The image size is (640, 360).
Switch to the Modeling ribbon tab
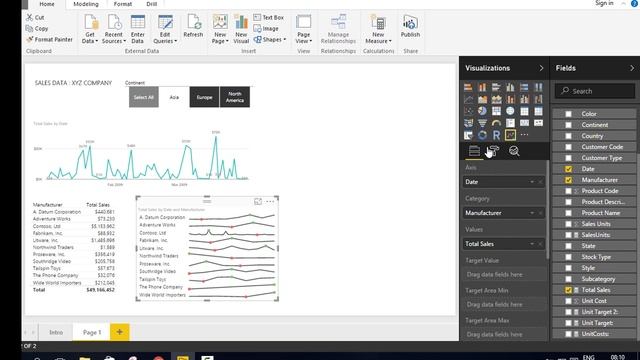point(86,4)
